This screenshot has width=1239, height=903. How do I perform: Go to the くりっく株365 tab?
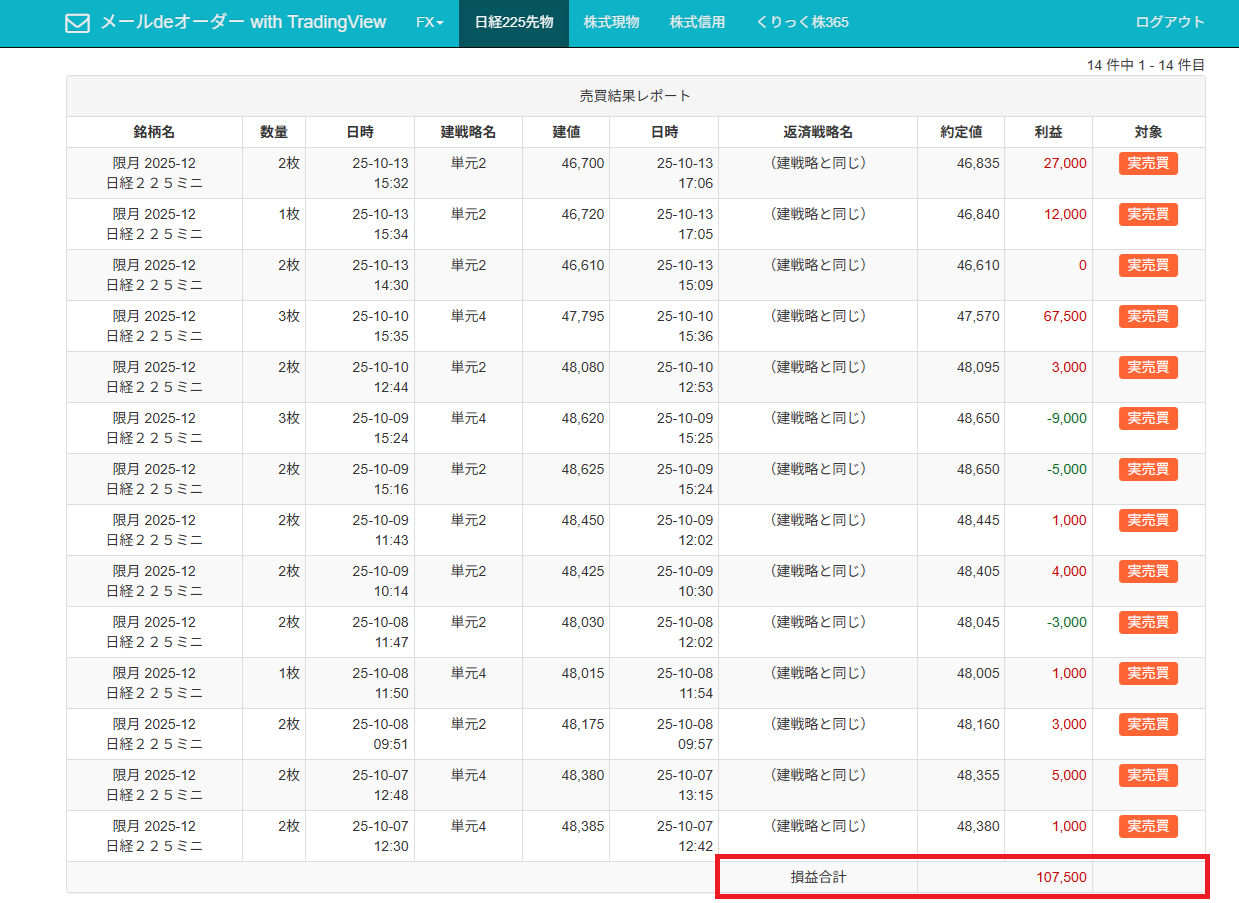(802, 22)
